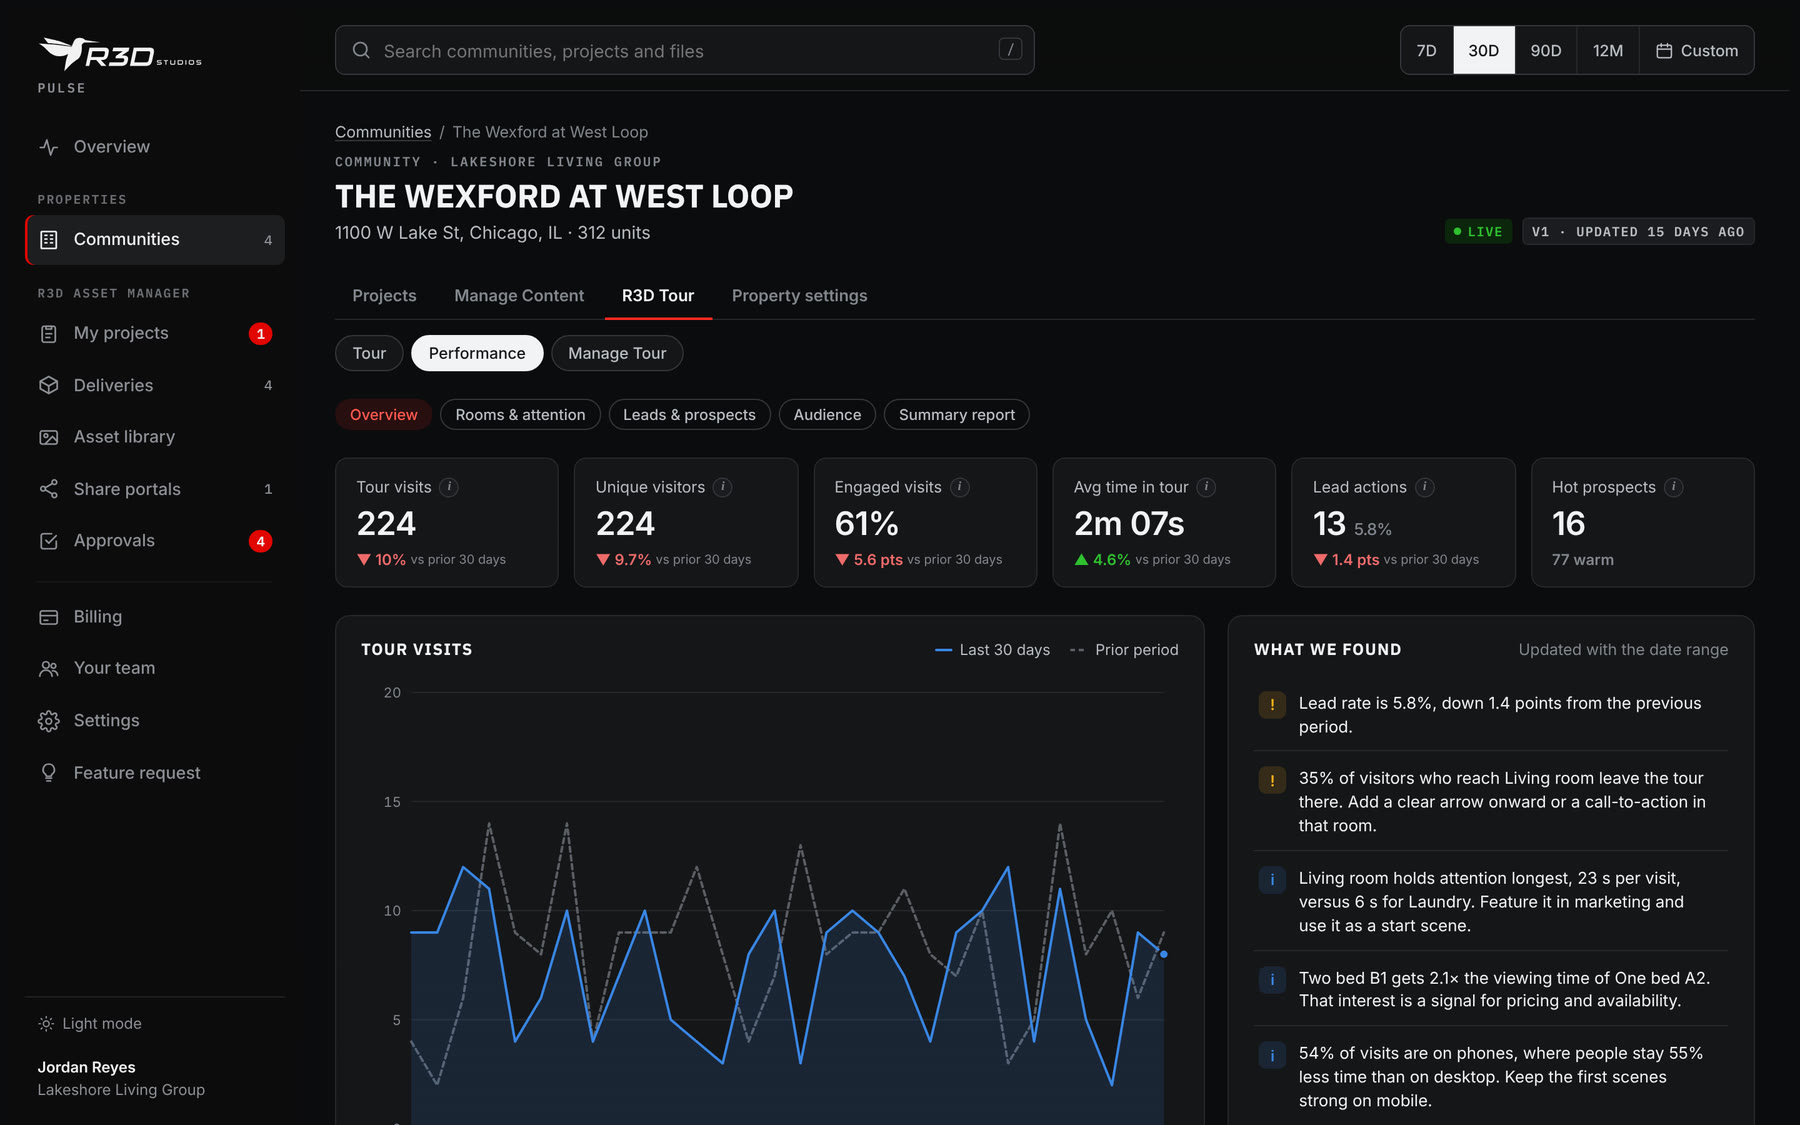The width and height of the screenshot is (1800, 1125).
Task: Click the info icon beside Hot prospects
Action: click(1674, 487)
